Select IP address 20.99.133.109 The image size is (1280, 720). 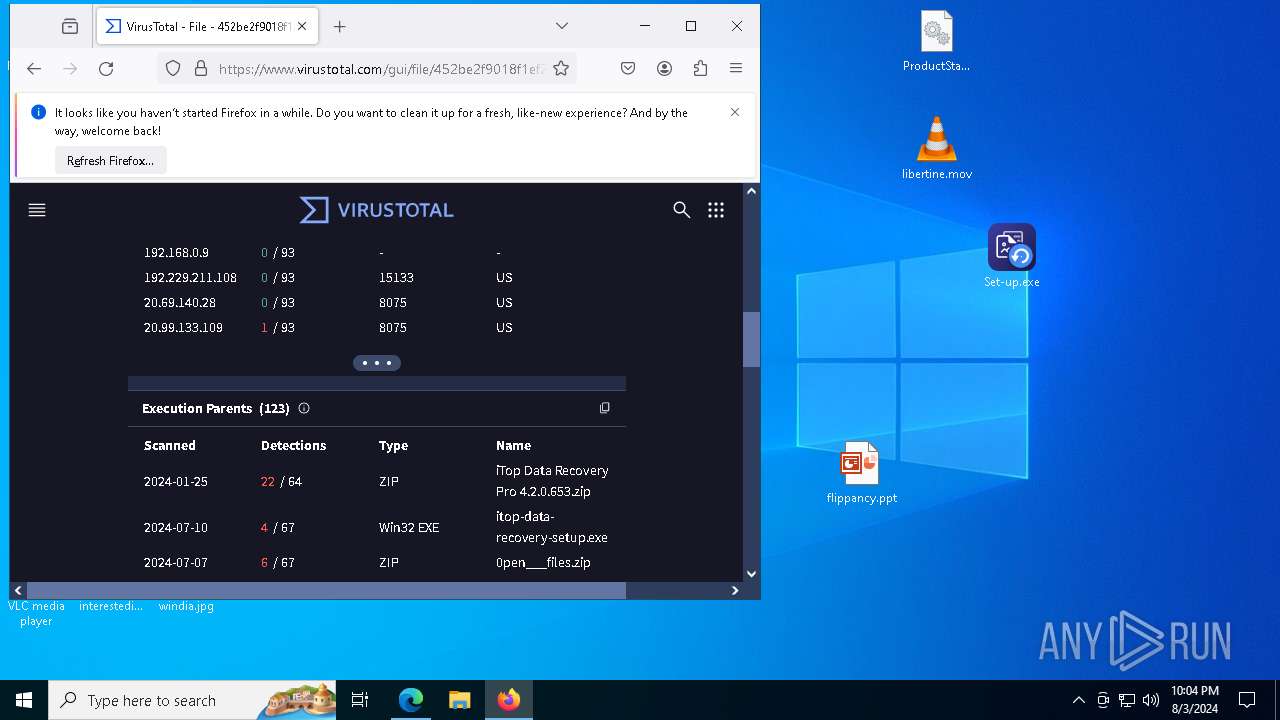(184, 328)
